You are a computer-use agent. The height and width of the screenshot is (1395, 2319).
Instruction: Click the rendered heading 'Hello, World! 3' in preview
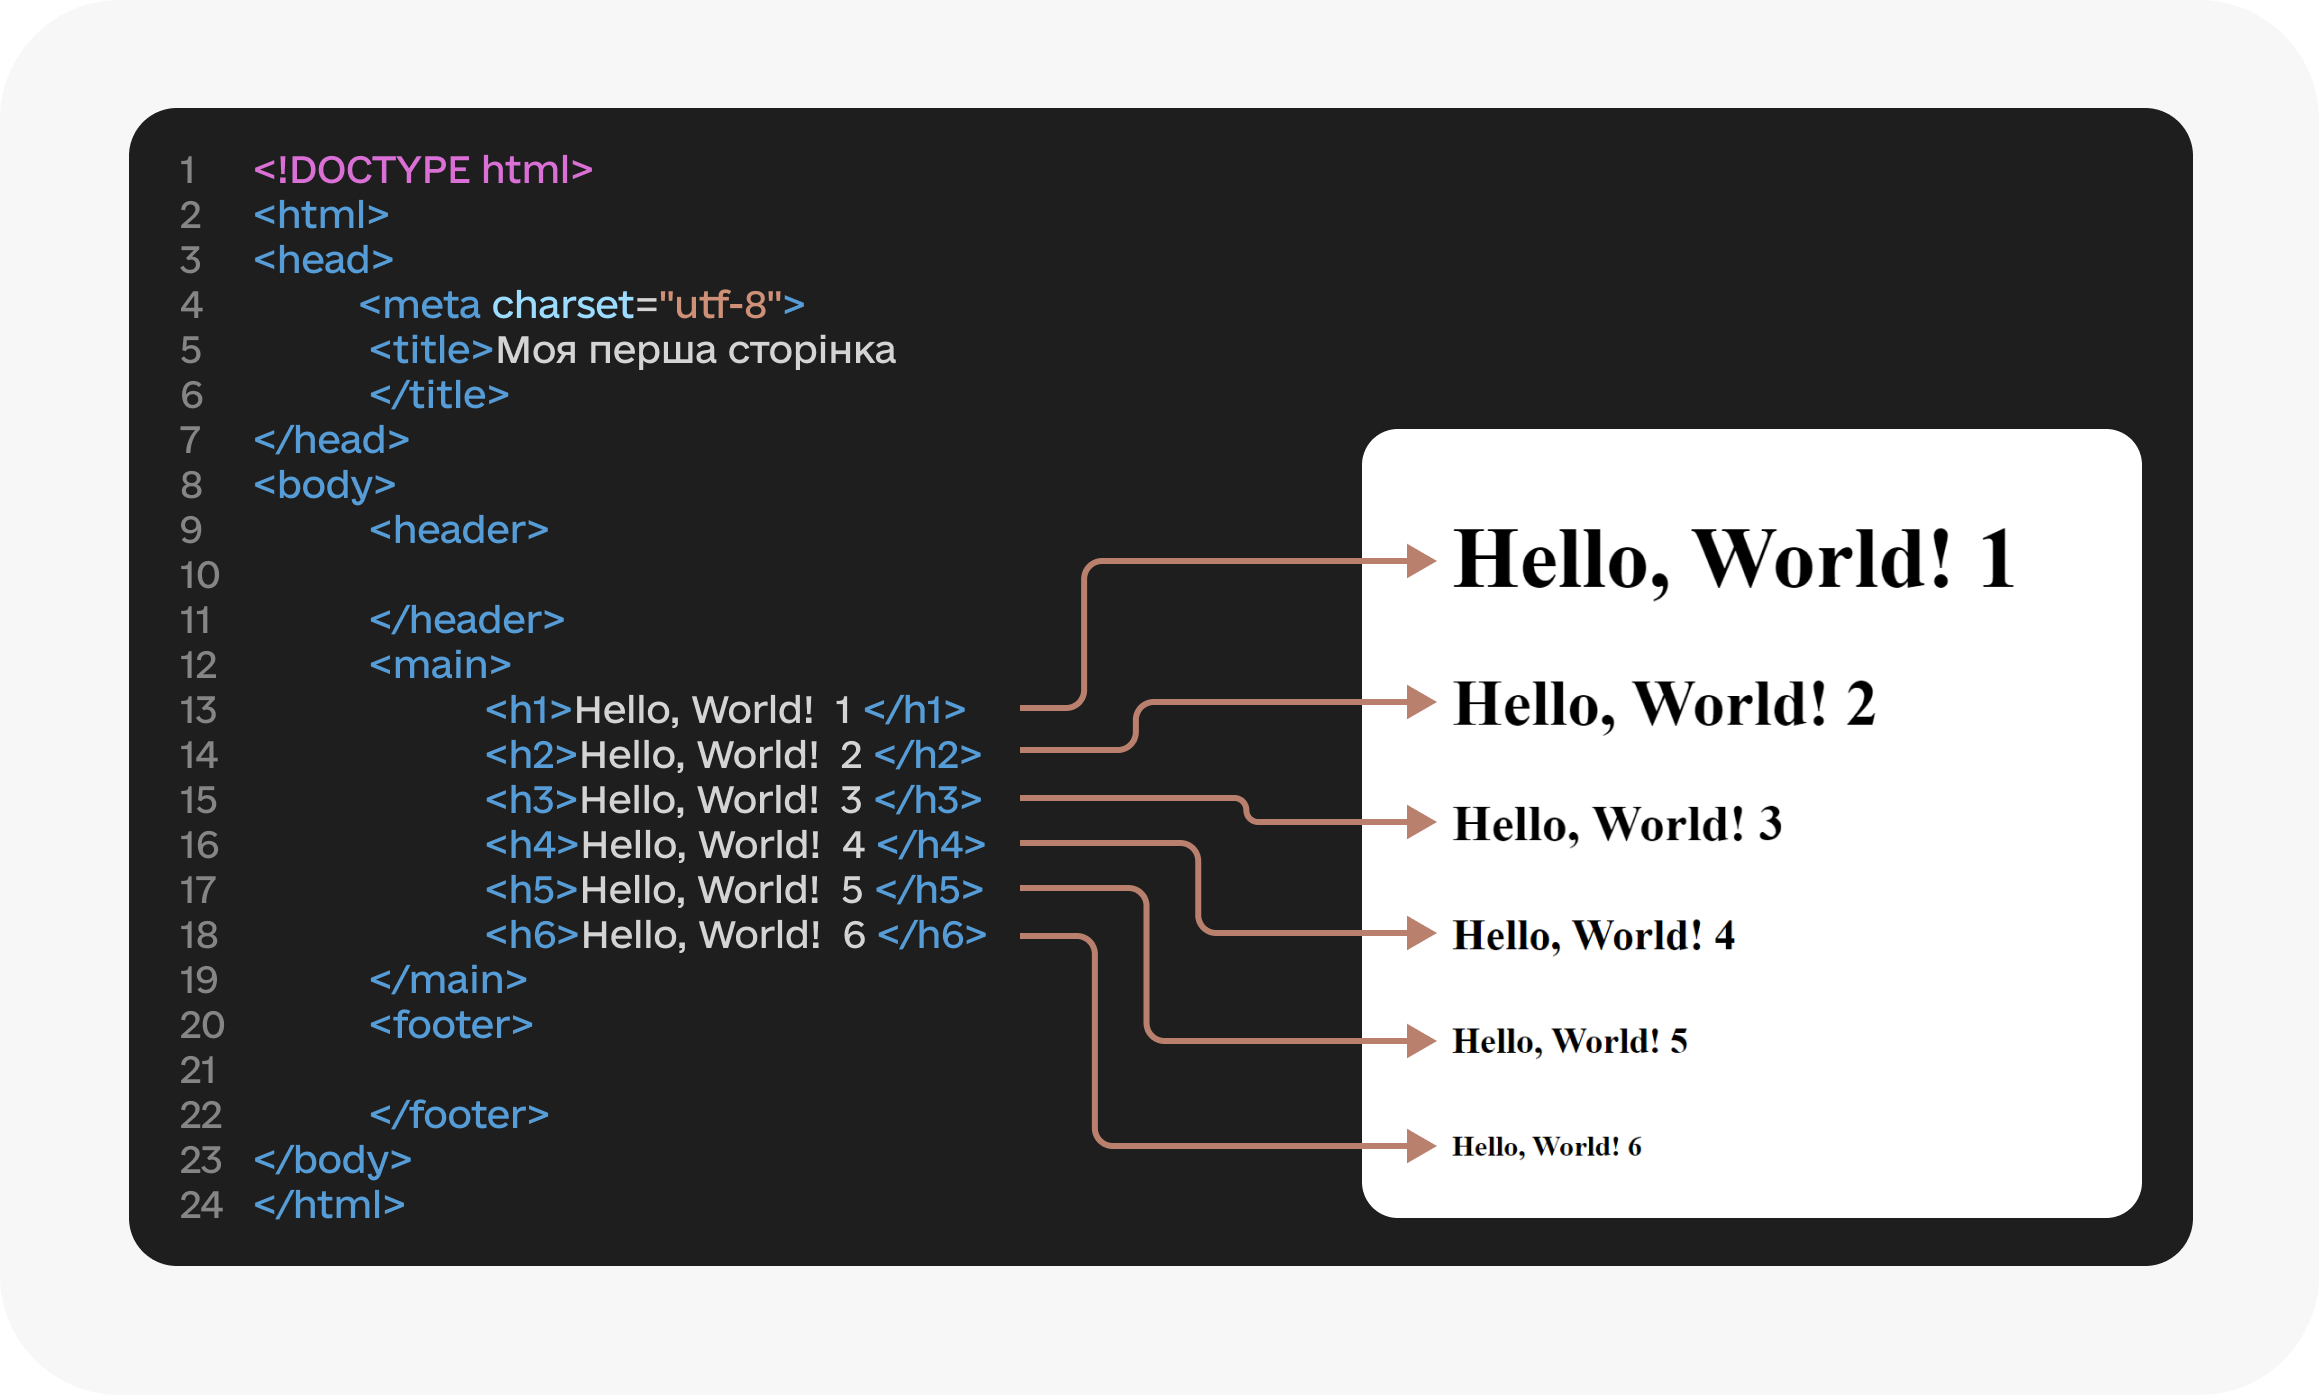[1617, 824]
